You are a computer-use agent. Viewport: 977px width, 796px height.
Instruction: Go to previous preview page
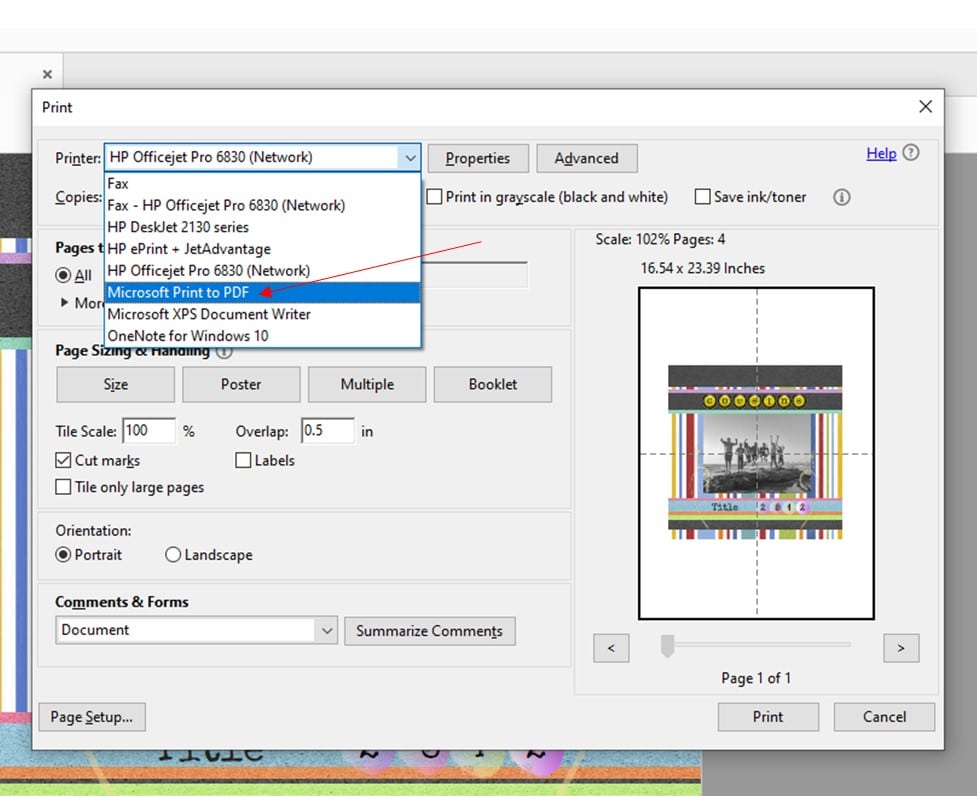(611, 648)
